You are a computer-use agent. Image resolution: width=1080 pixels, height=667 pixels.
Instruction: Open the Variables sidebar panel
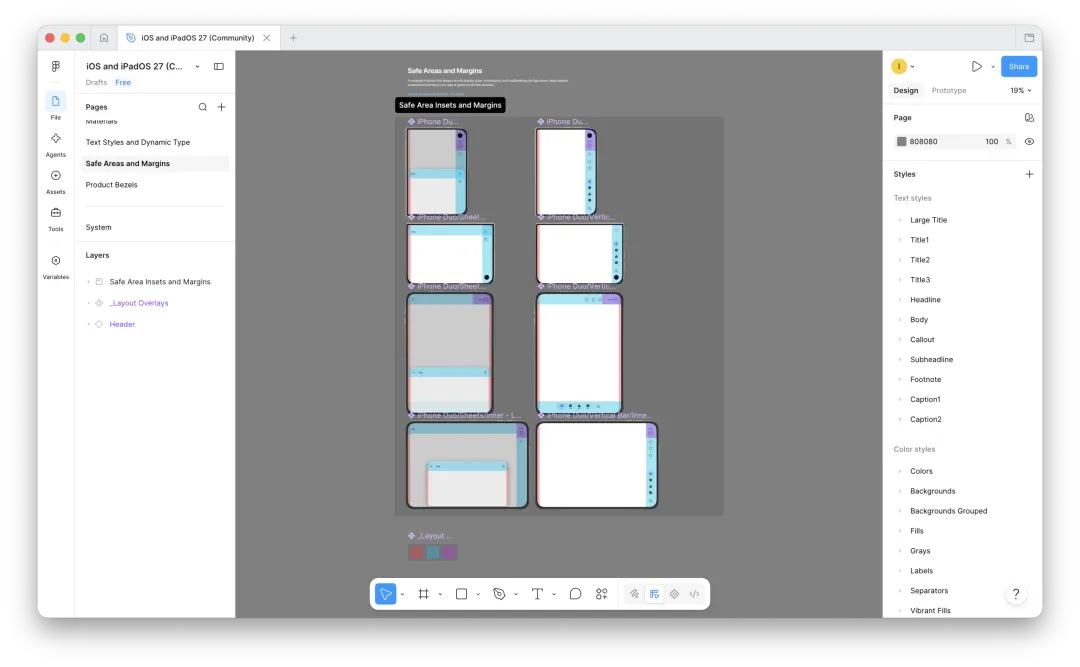pos(56,260)
